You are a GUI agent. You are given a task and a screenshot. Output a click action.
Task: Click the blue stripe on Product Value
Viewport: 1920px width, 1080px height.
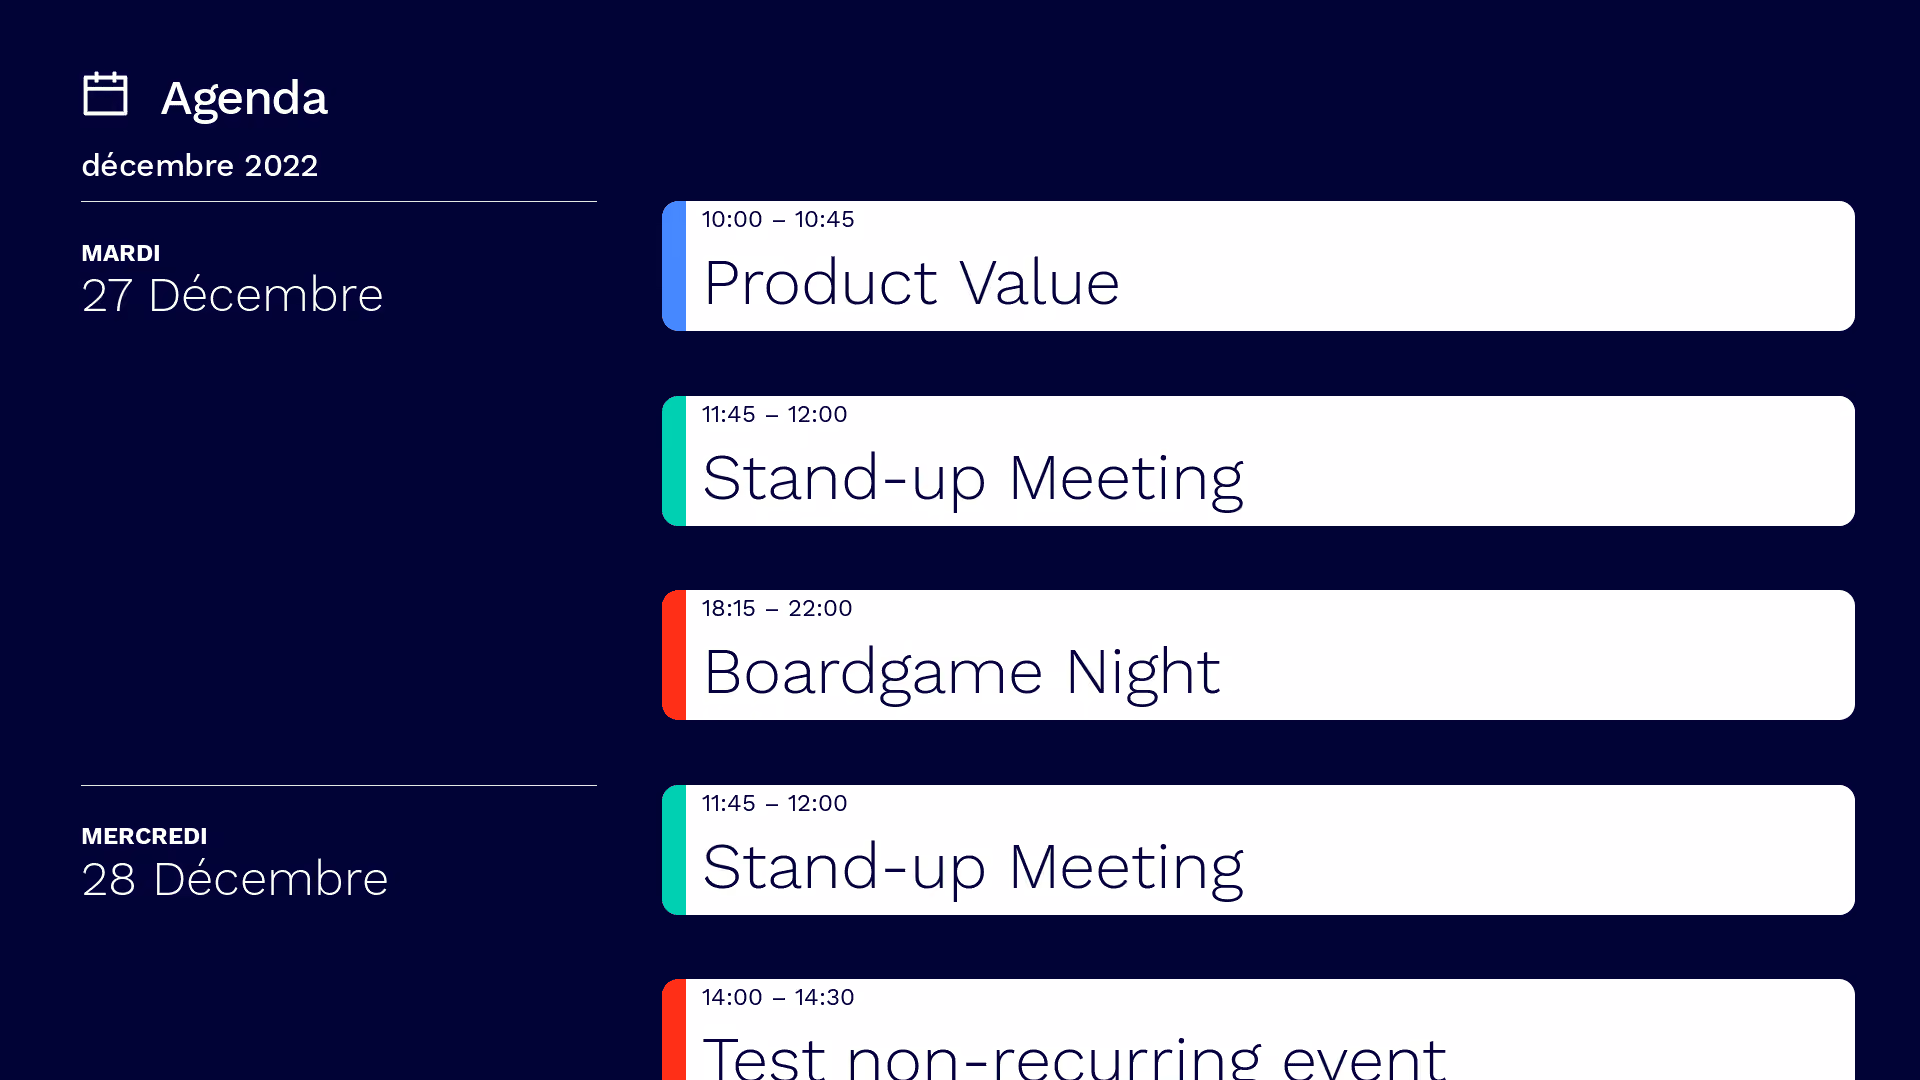(x=674, y=266)
